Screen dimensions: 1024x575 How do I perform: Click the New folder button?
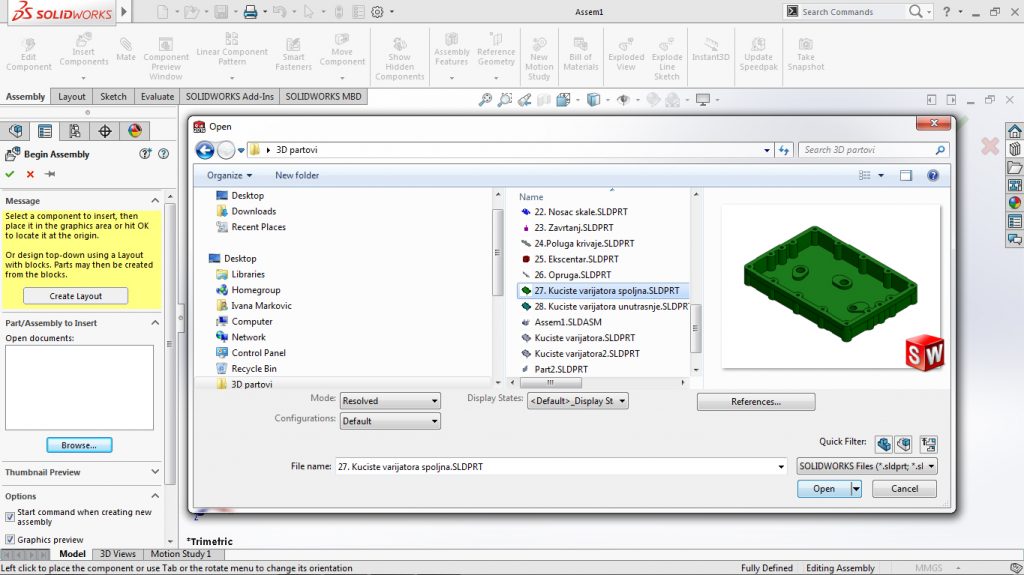pyautogui.click(x=297, y=175)
